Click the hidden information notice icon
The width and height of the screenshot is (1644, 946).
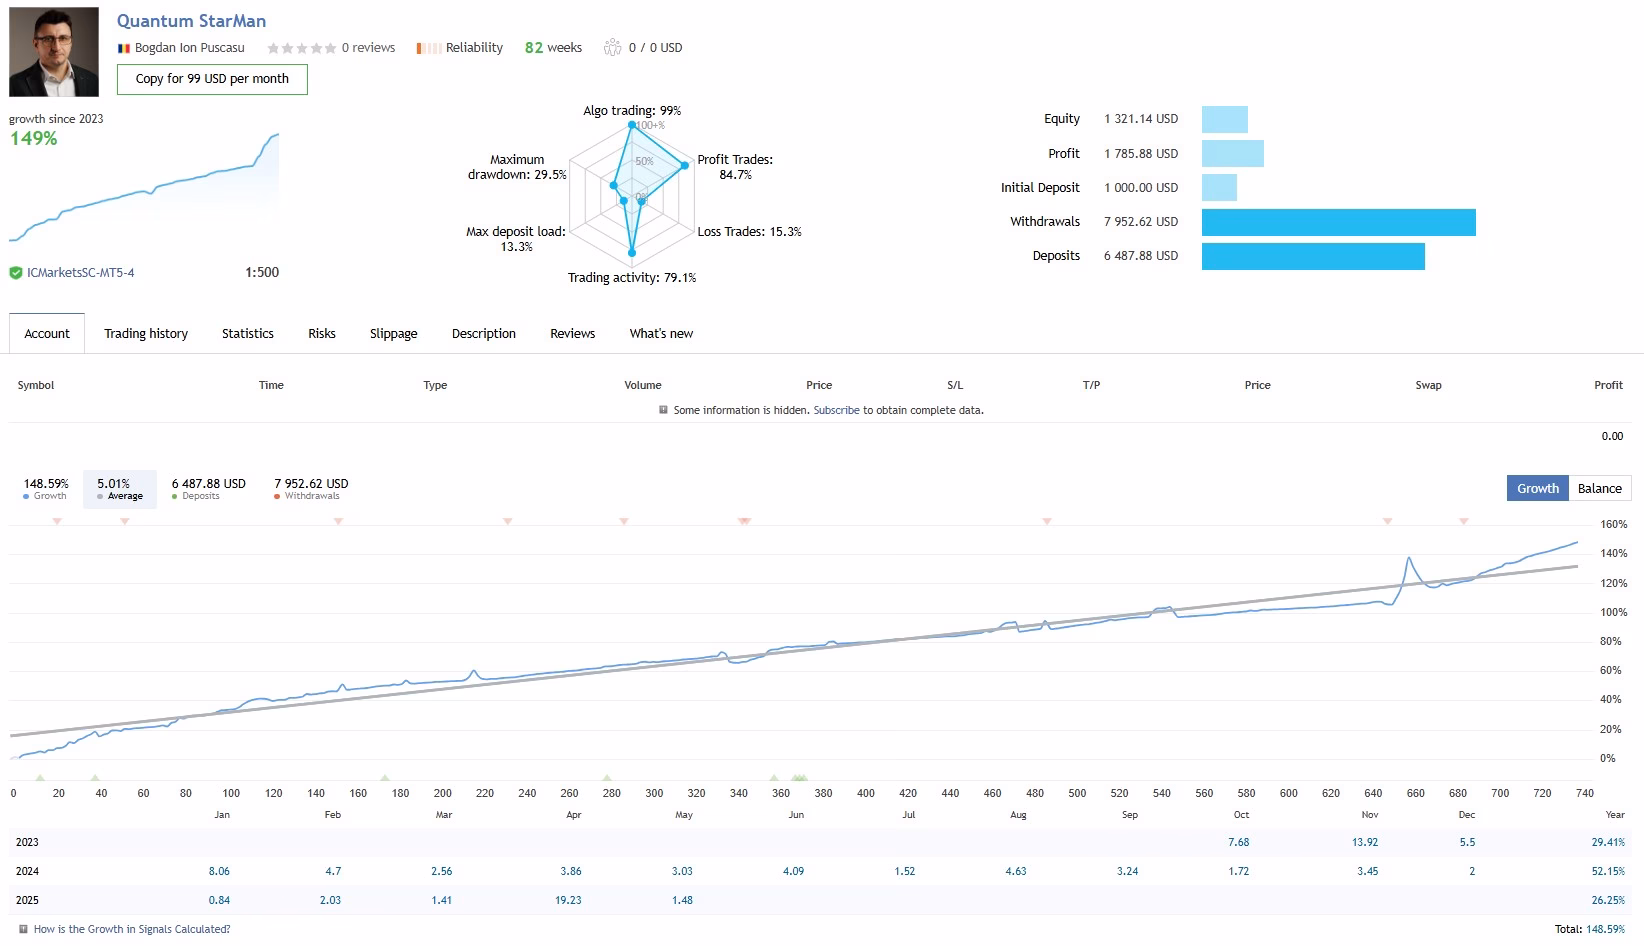tap(663, 410)
